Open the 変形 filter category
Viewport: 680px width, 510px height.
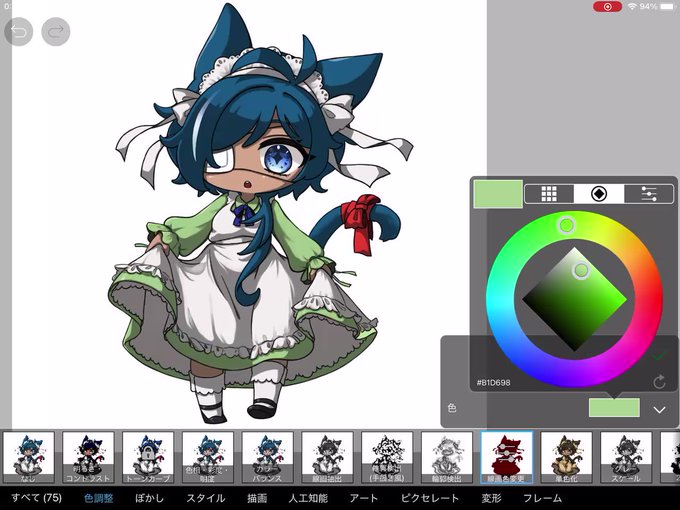pyautogui.click(x=491, y=498)
